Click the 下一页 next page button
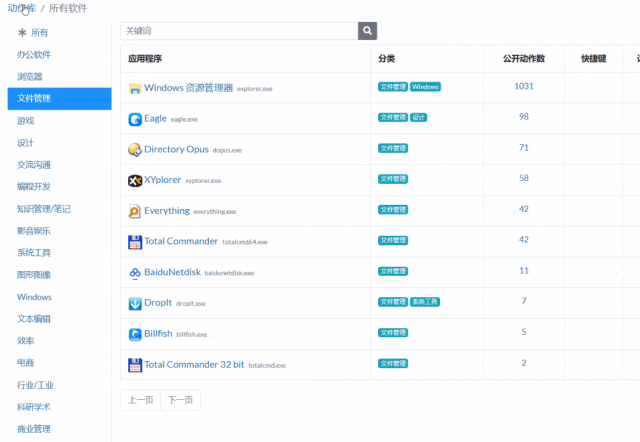The width and height of the screenshot is (640, 442). pyautogui.click(x=180, y=400)
